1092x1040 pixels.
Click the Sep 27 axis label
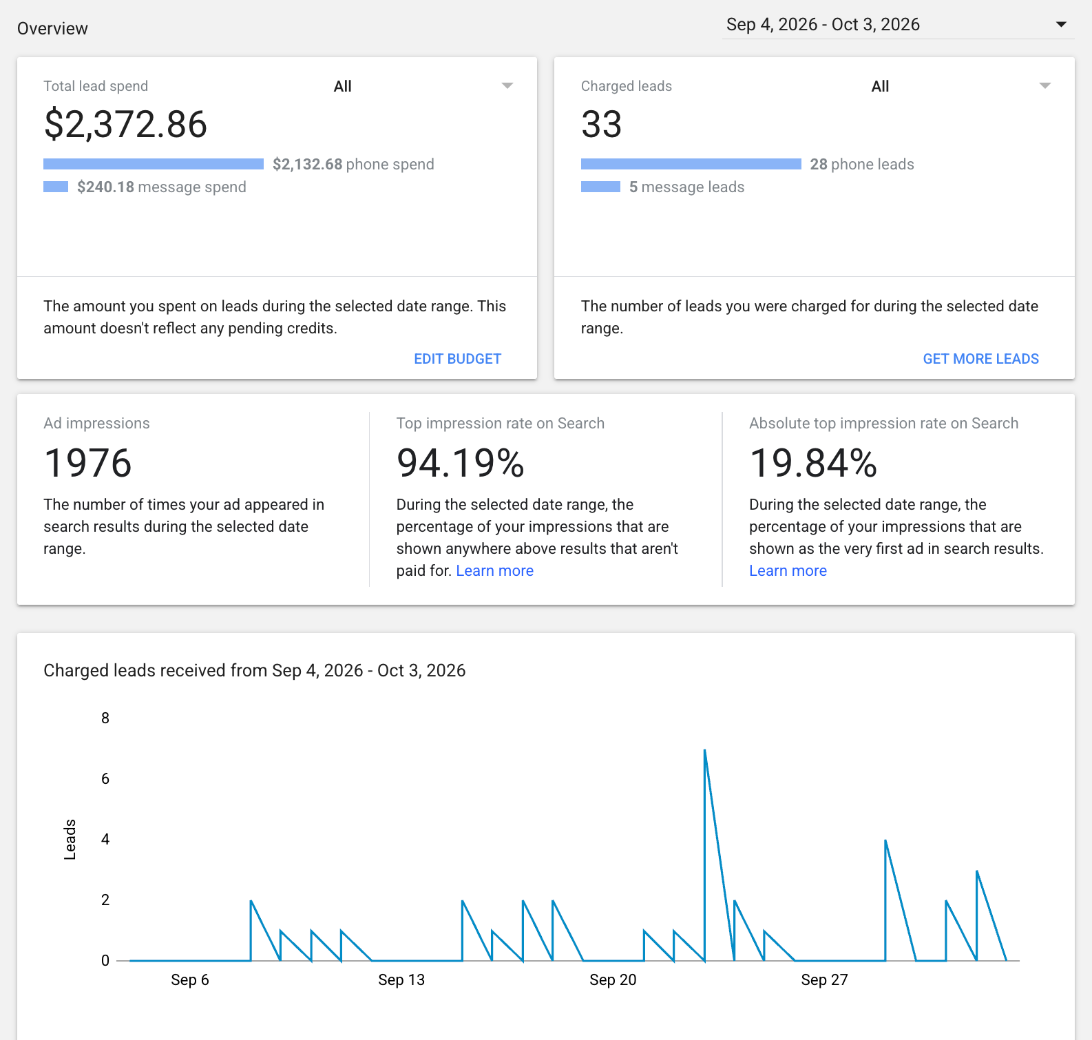click(x=825, y=979)
